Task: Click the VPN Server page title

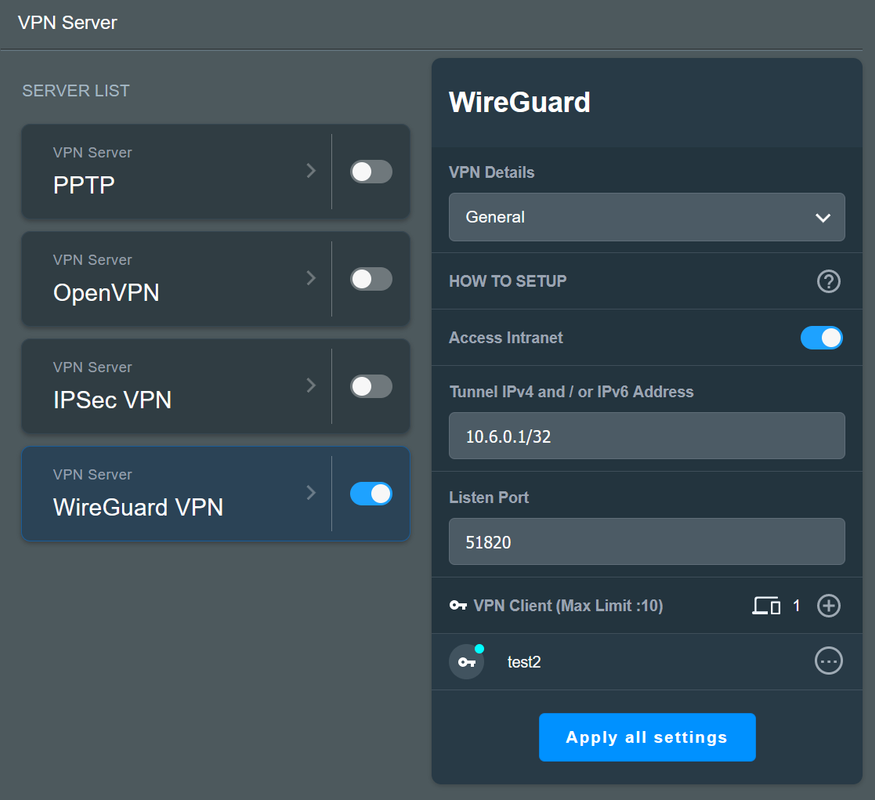Action: (x=68, y=22)
